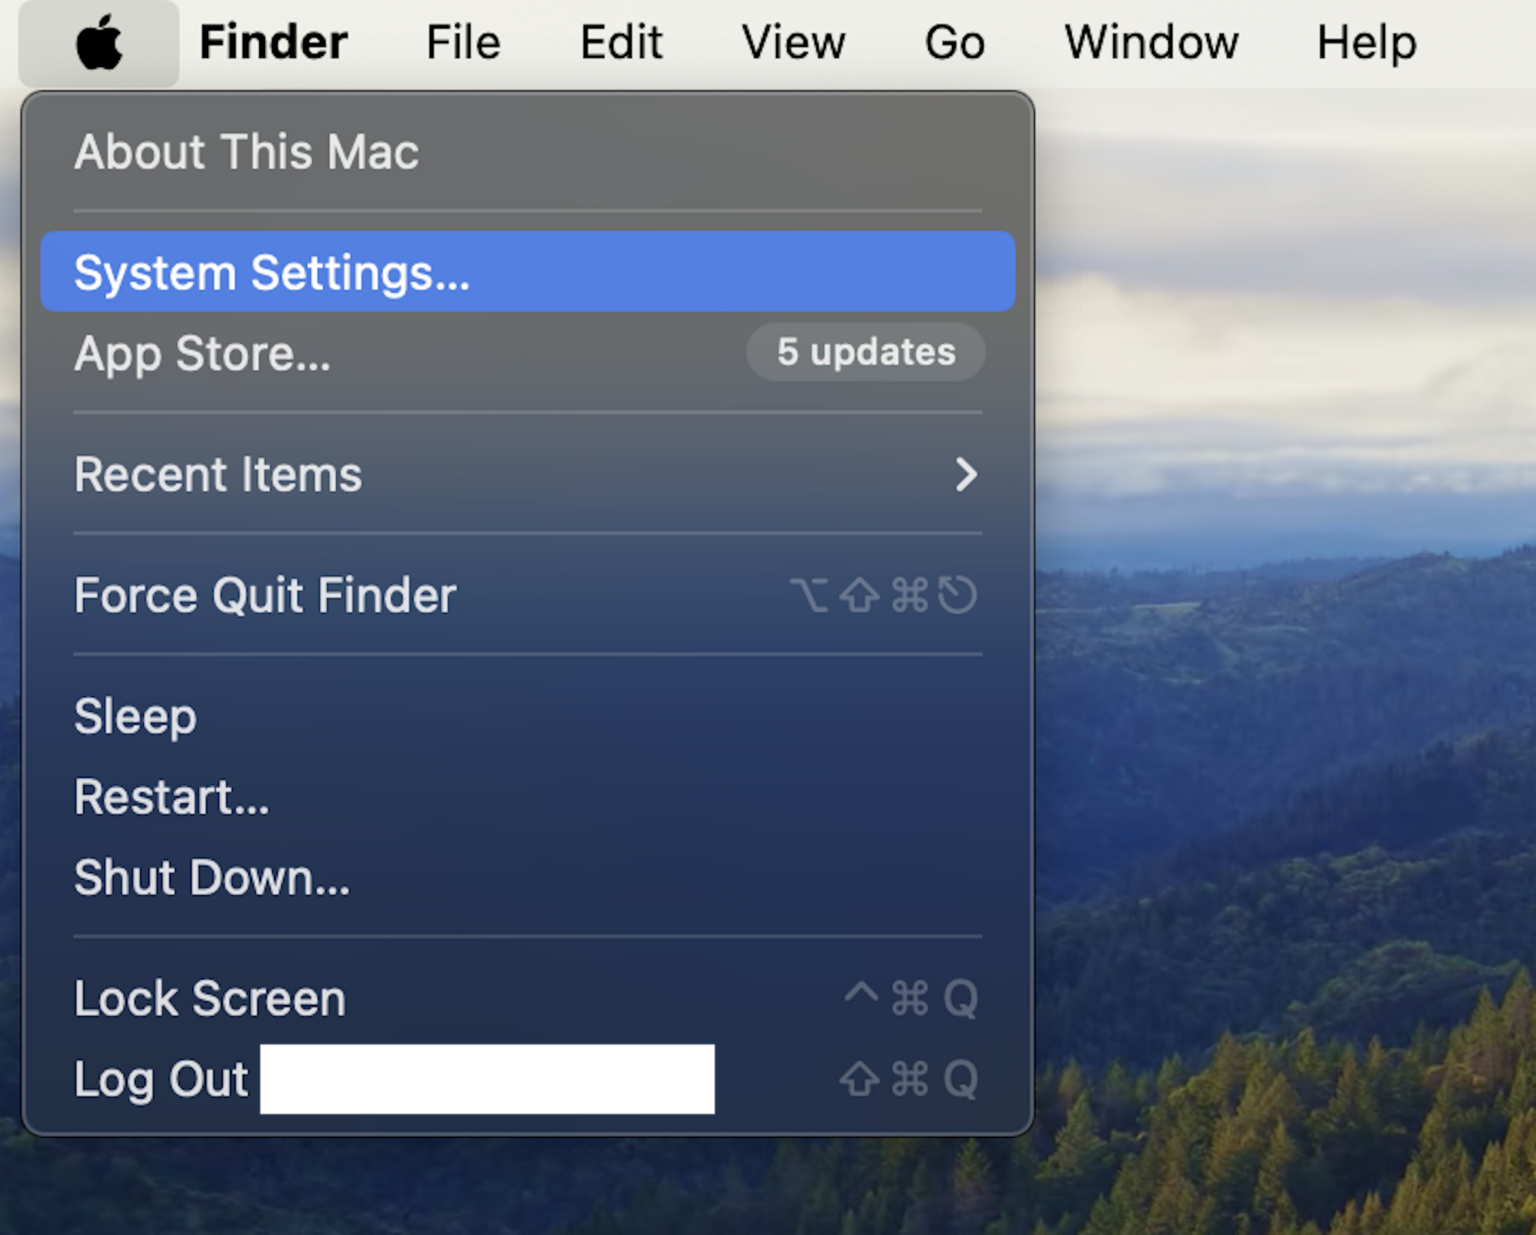Open the View menu
The height and width of the screenshot is (1235, 1536).
click(x=792, y=41)
